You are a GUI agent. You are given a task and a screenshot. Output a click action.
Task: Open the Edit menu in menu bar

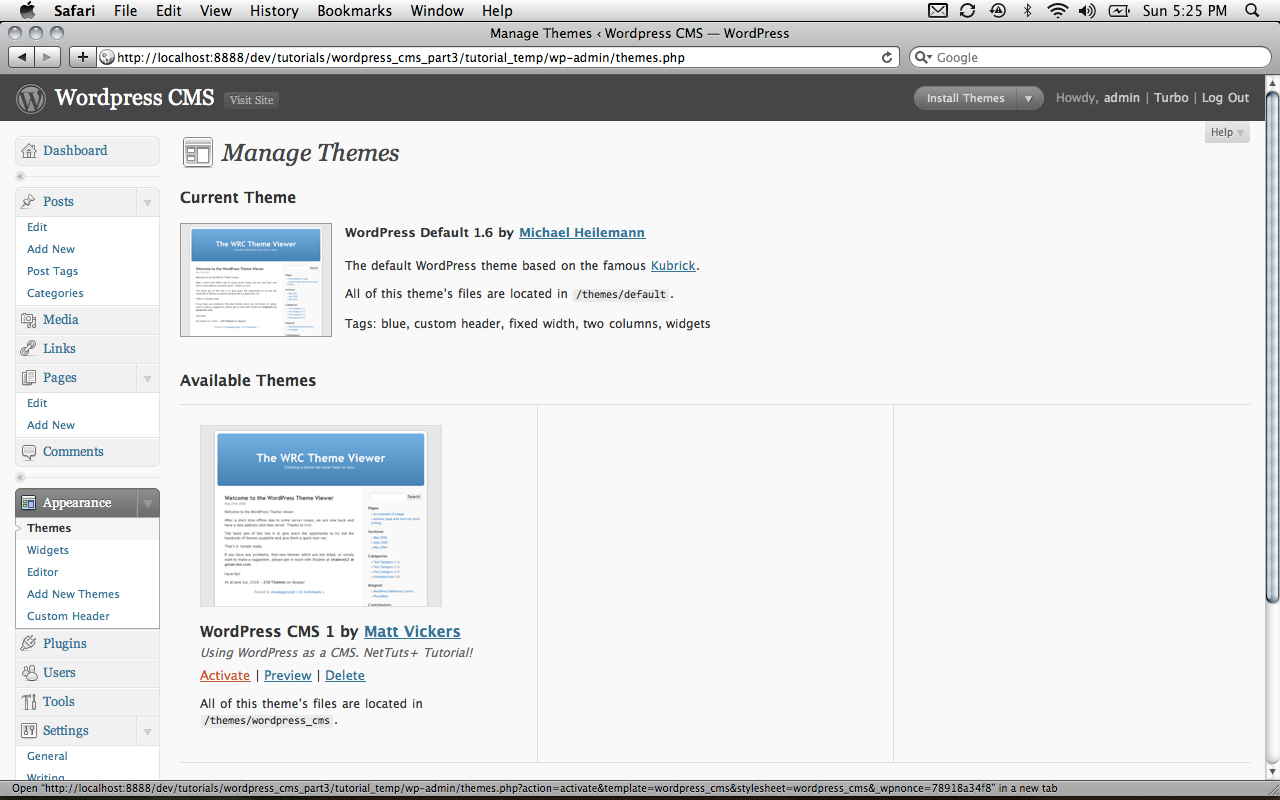click(x=169, y=11)
